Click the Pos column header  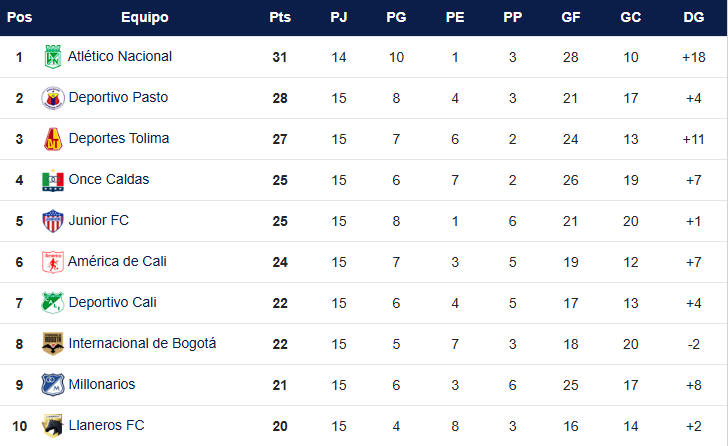19,17
